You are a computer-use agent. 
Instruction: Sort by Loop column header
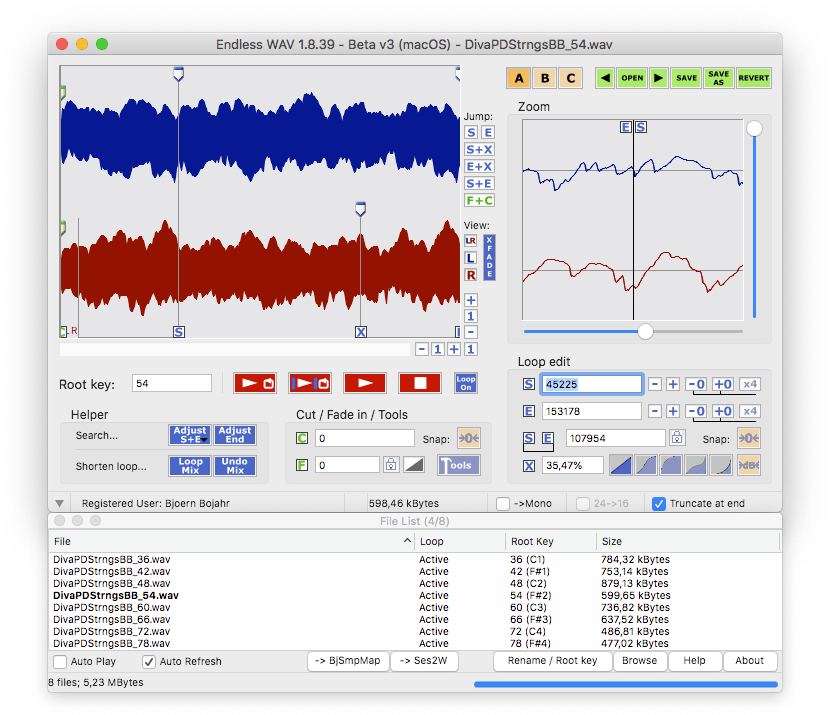tap(460, 541)
